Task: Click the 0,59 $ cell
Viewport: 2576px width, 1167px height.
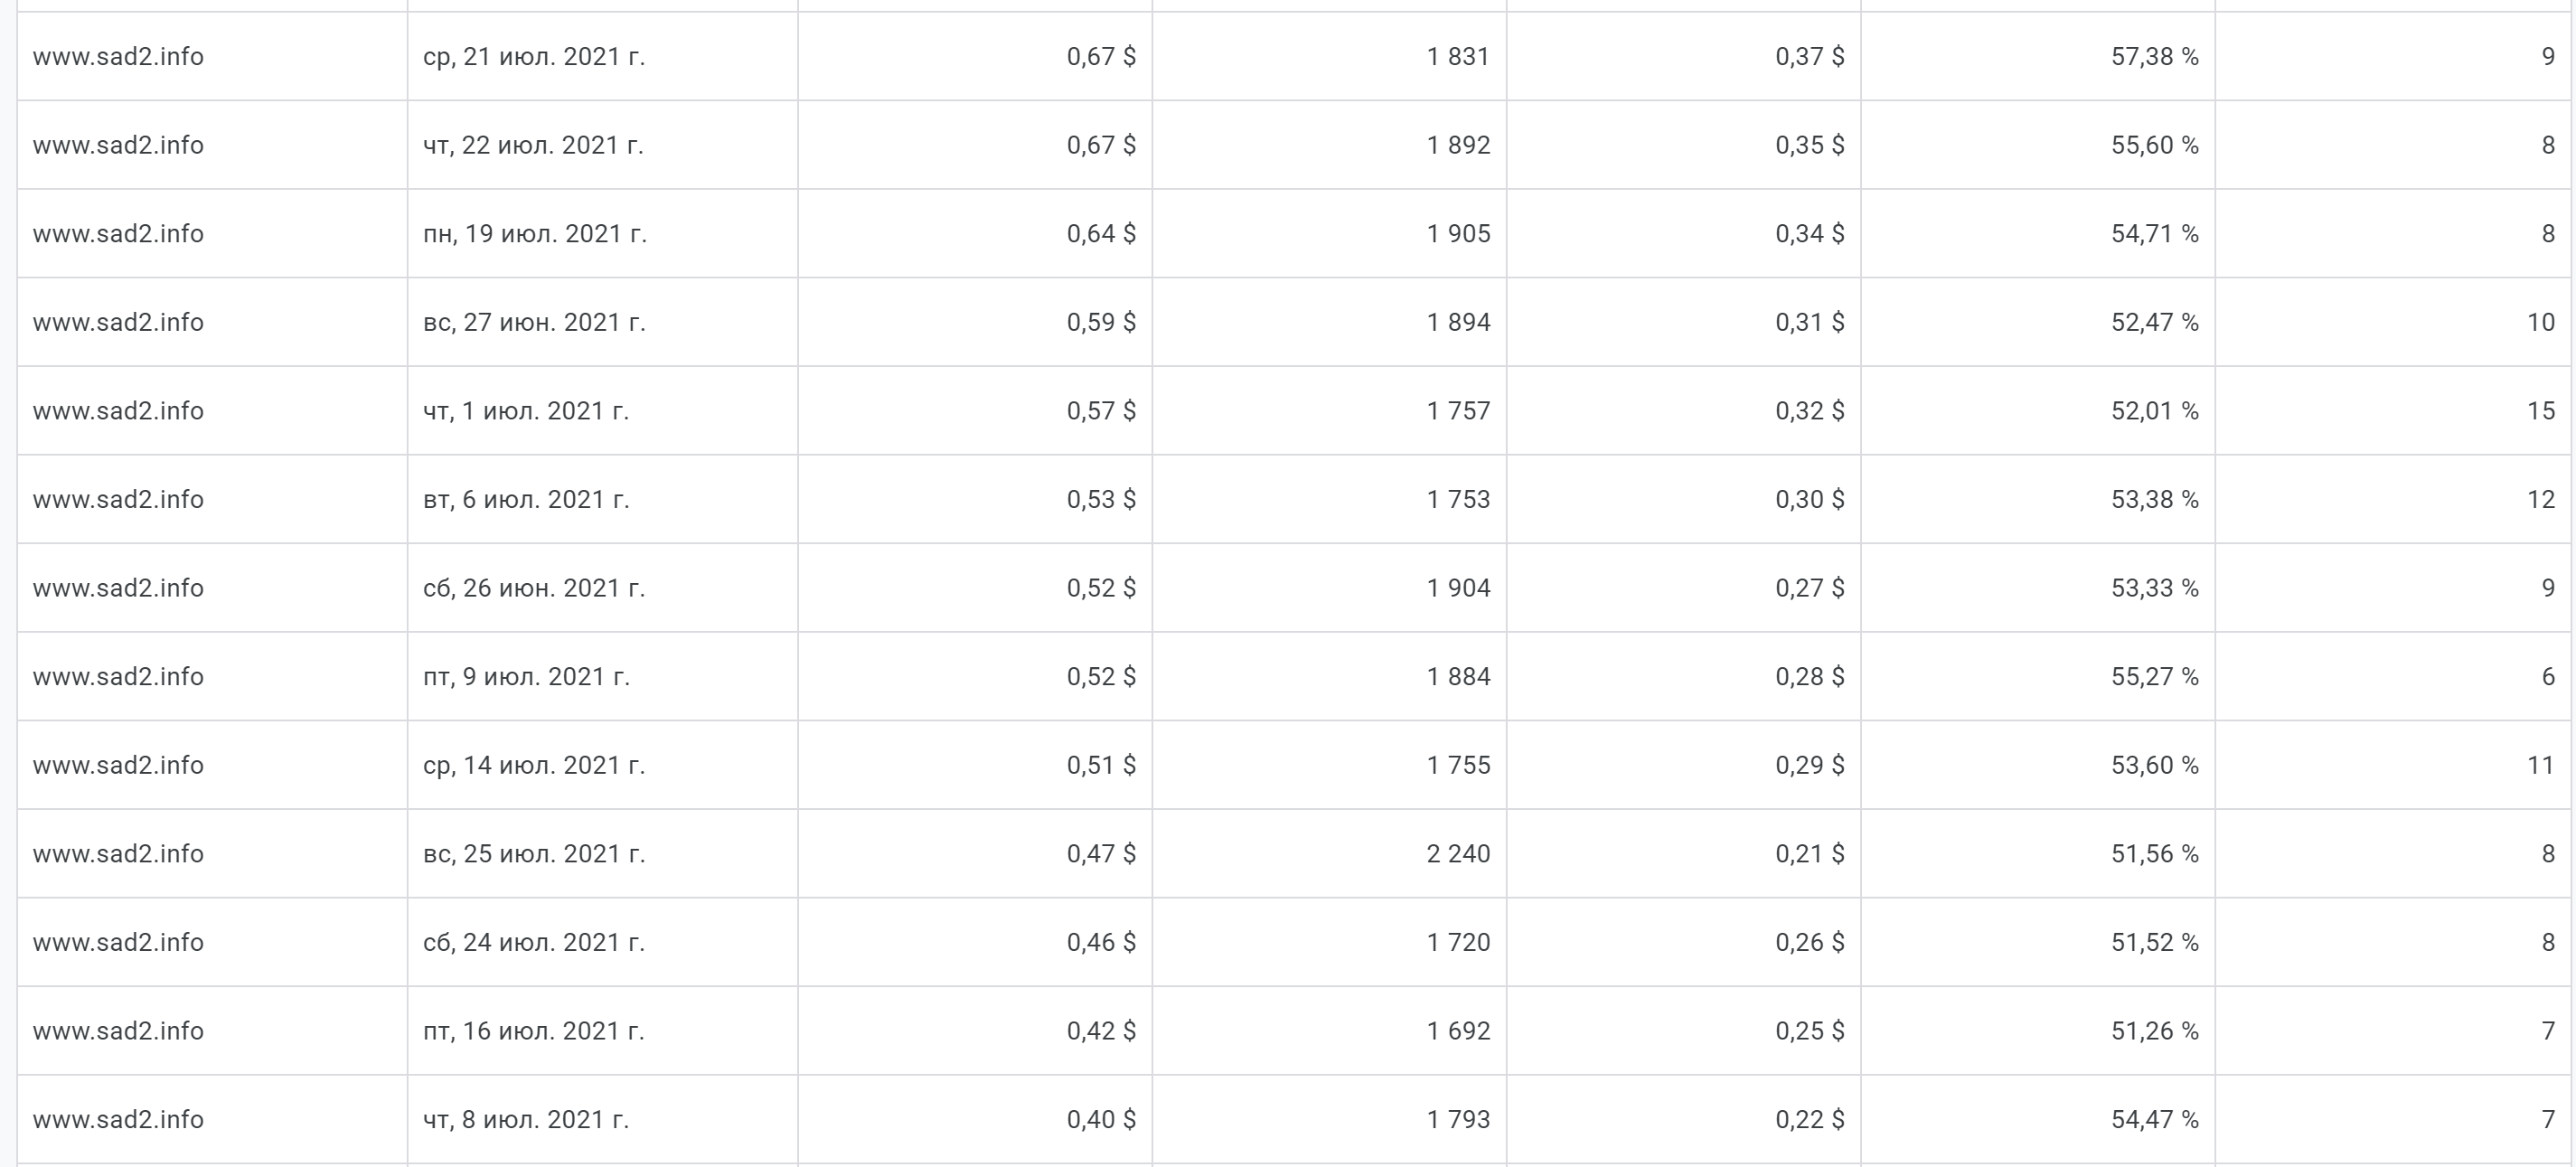Action: 1101,322
